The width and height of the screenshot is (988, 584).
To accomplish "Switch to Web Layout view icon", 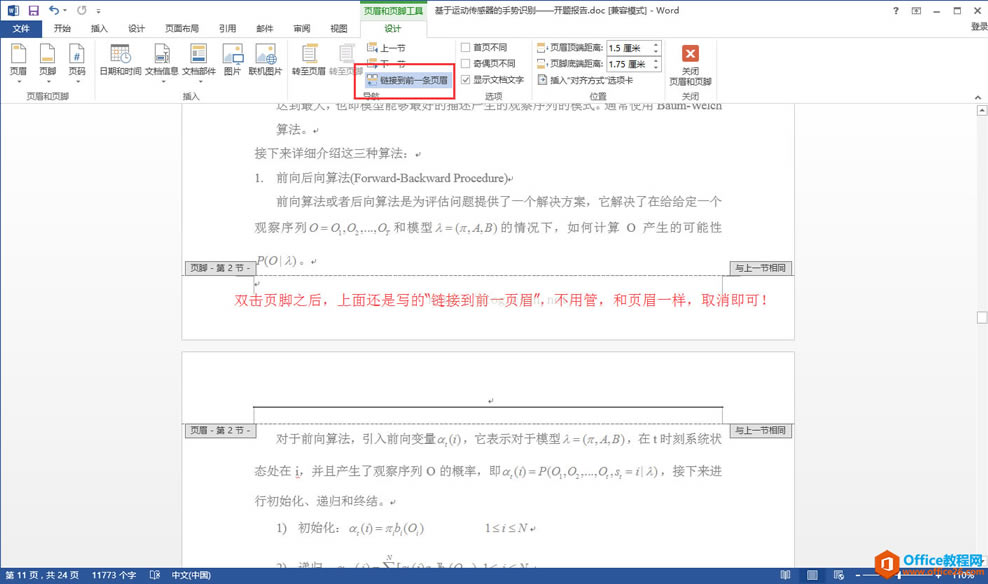I will (839, 575).
